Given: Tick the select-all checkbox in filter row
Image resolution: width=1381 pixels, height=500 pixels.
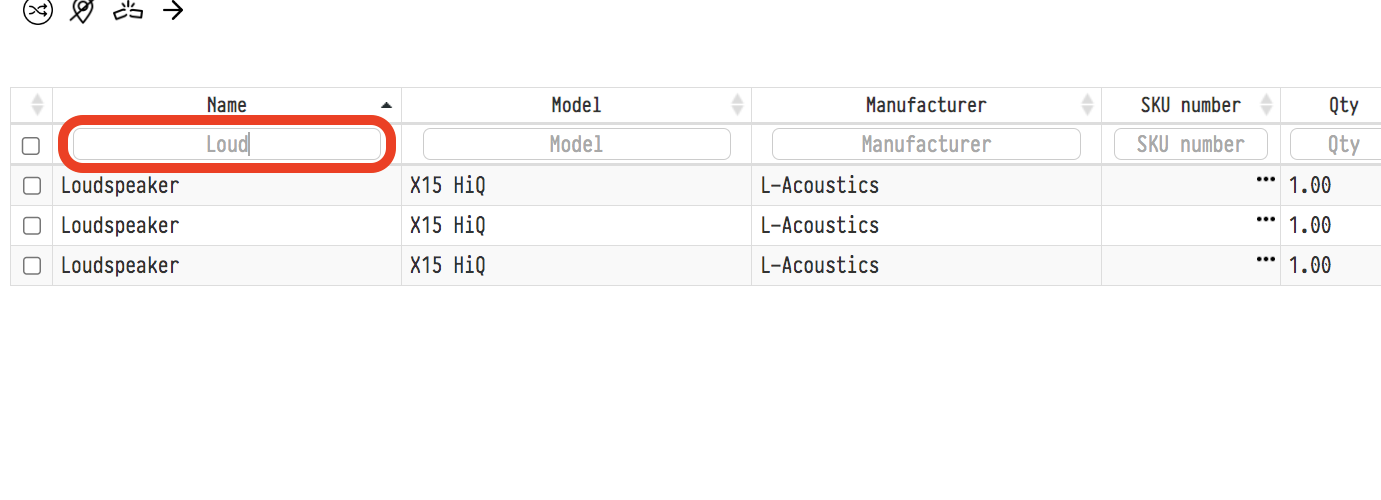Looking at the screenshot, I should click(x=31, y=146).
